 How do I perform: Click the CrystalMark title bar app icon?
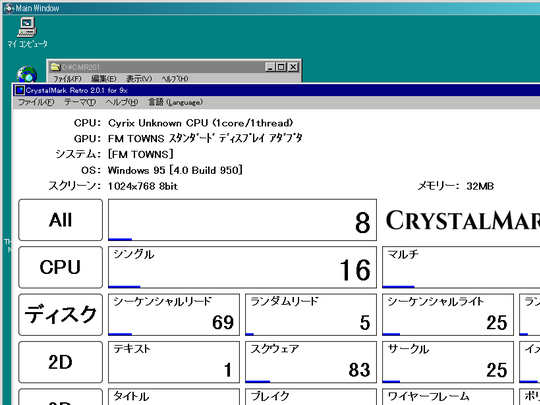point(20,90)
